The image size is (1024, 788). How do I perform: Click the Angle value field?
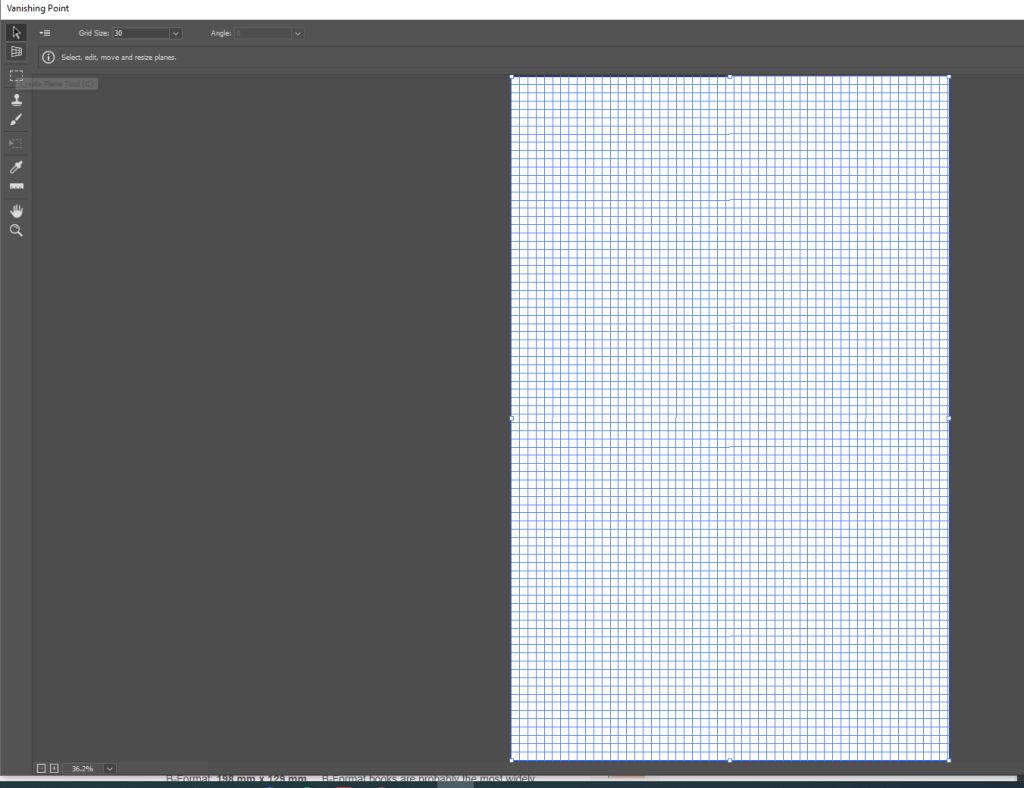tap(263, 33)
